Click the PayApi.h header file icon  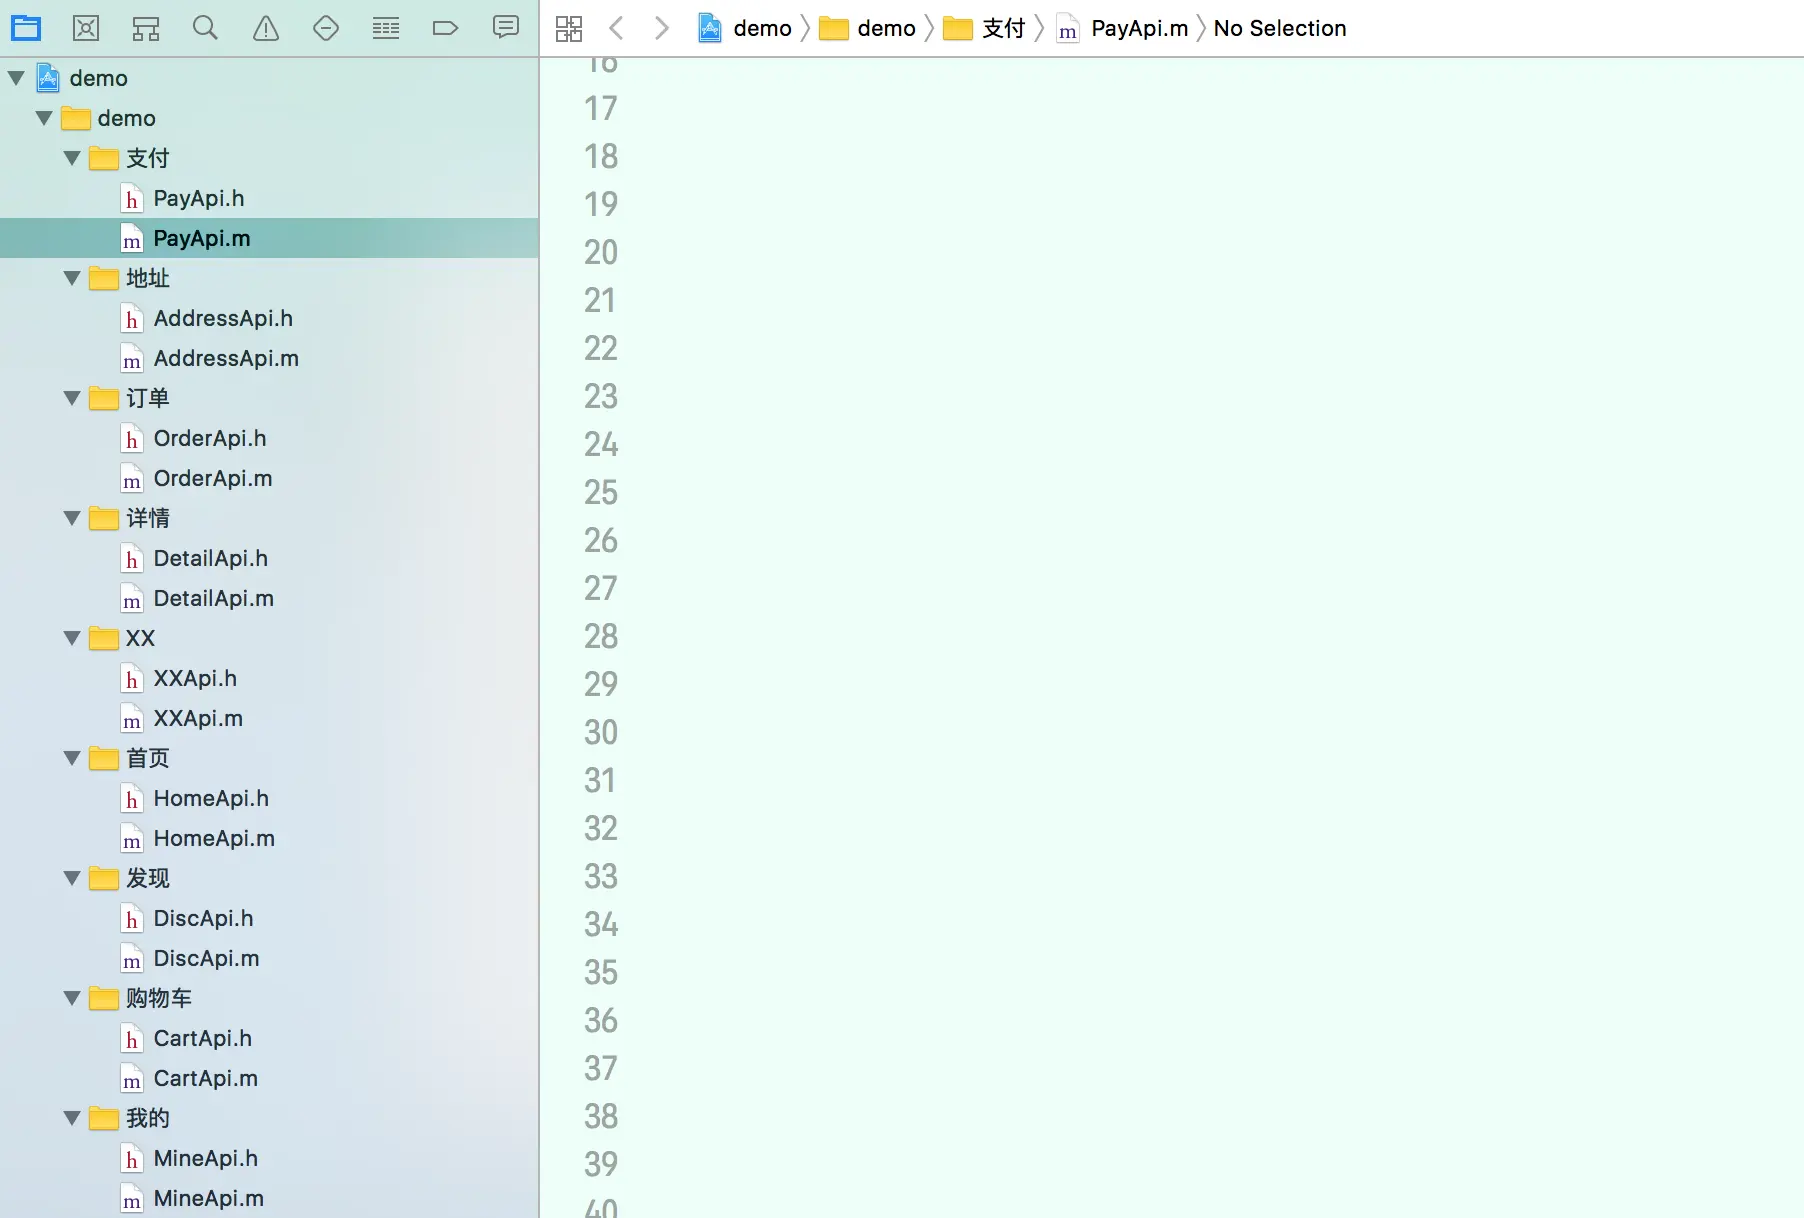click(x=131, y=198)
